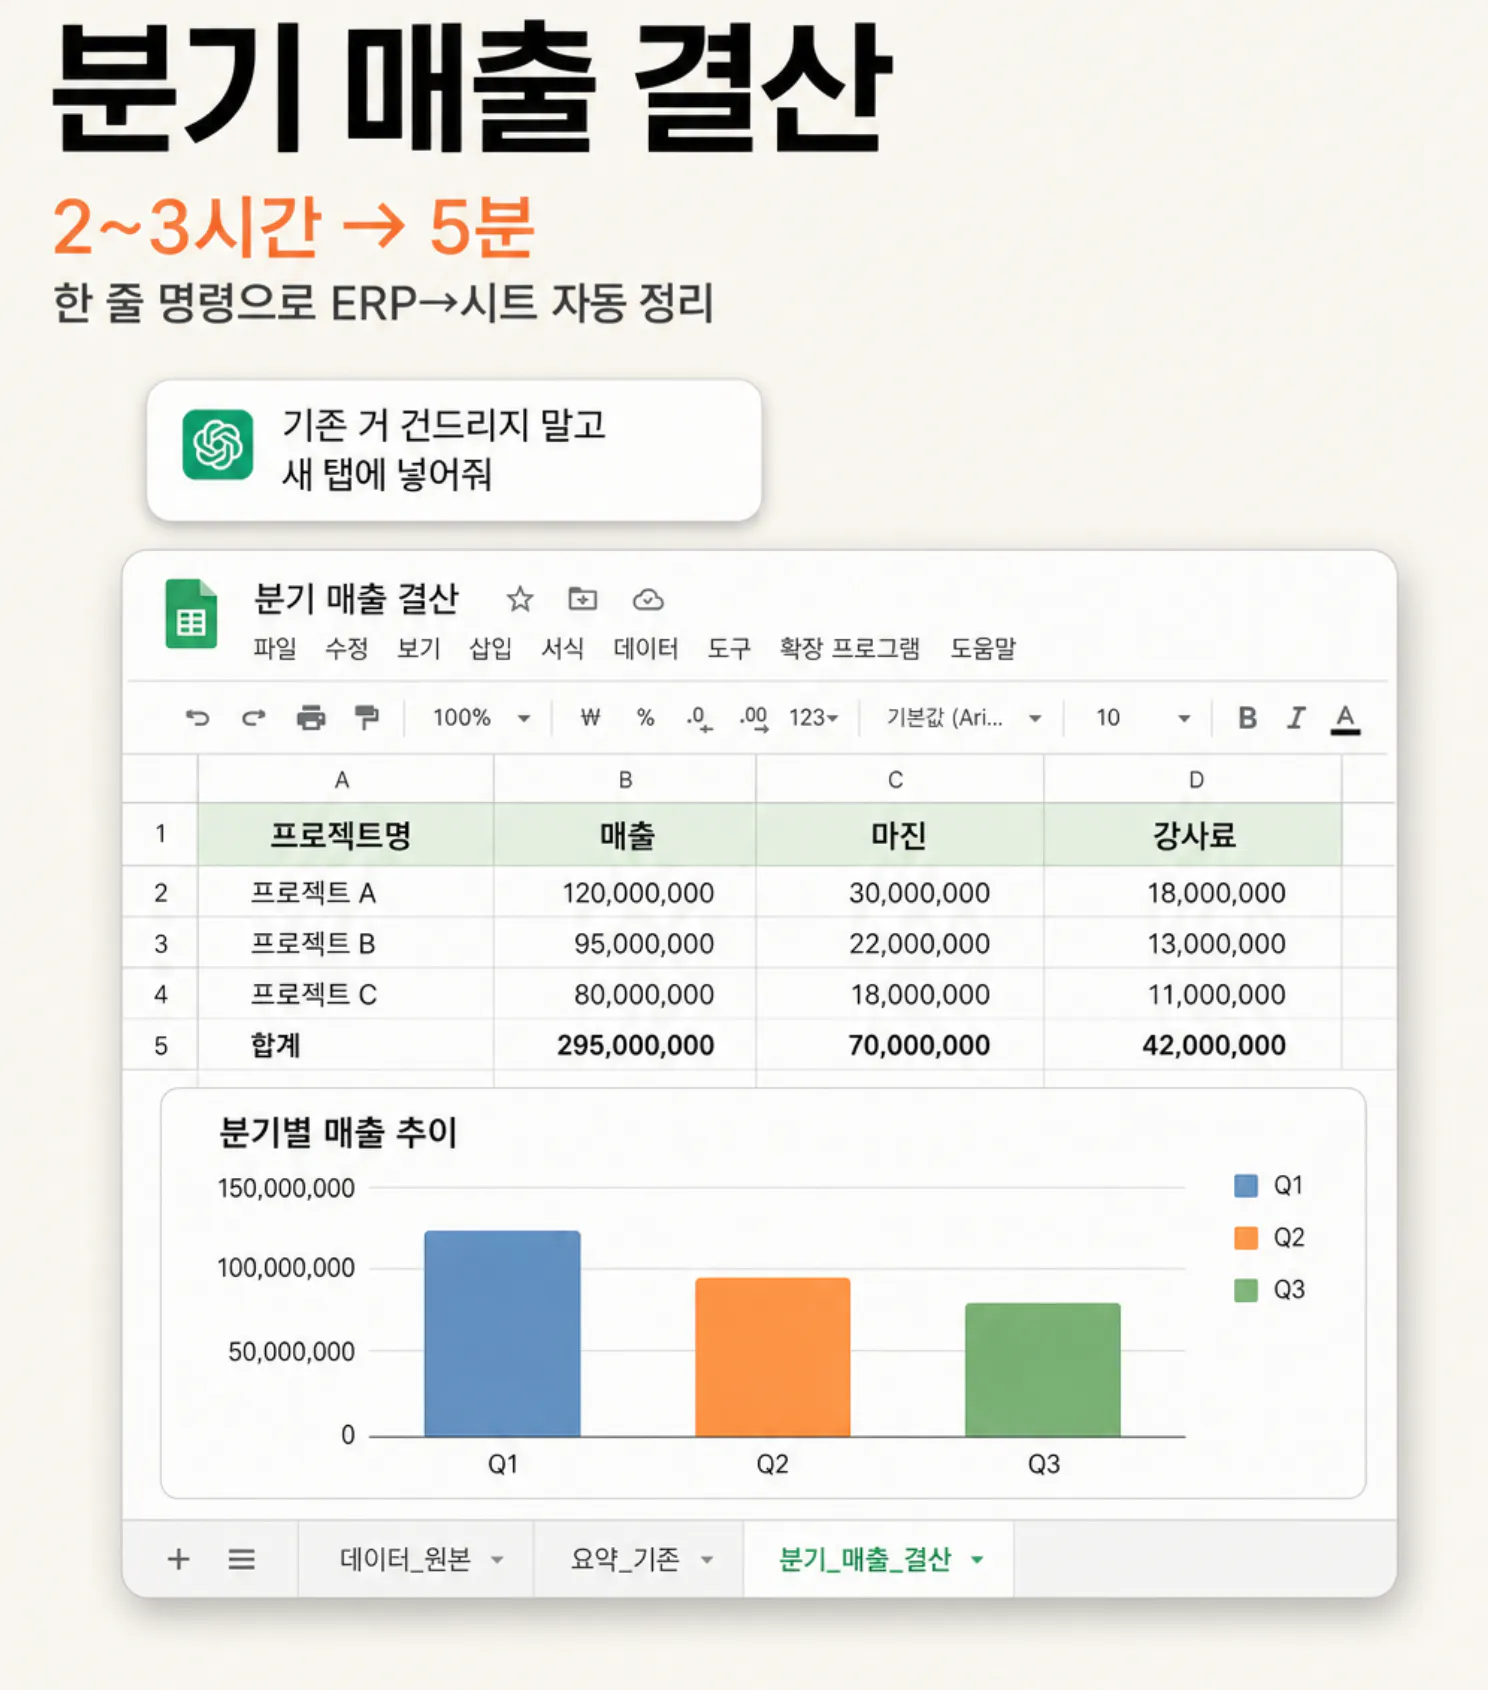Screen dimensions: 1488x1690
Task: Star the 분기 매출 결산 document
Action: [x=519, y=599]
